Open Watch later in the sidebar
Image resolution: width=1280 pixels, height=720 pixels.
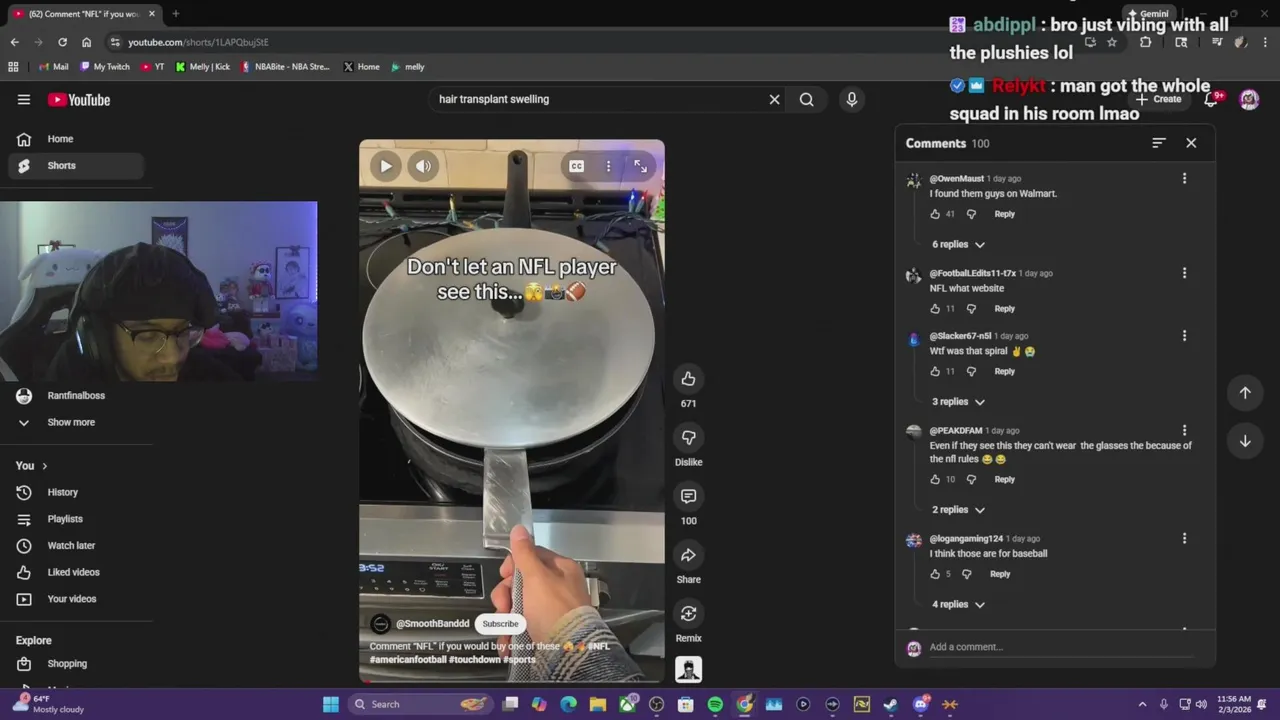coord(76,546)
